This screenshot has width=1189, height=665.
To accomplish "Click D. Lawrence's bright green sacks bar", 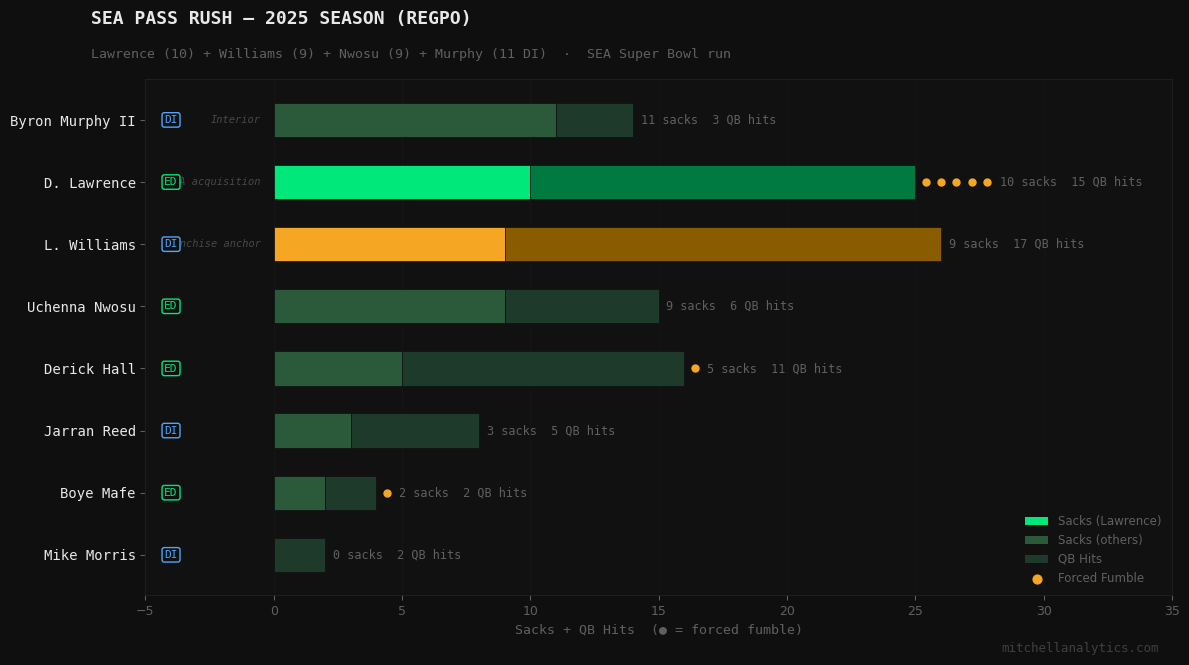I will 402,182.
